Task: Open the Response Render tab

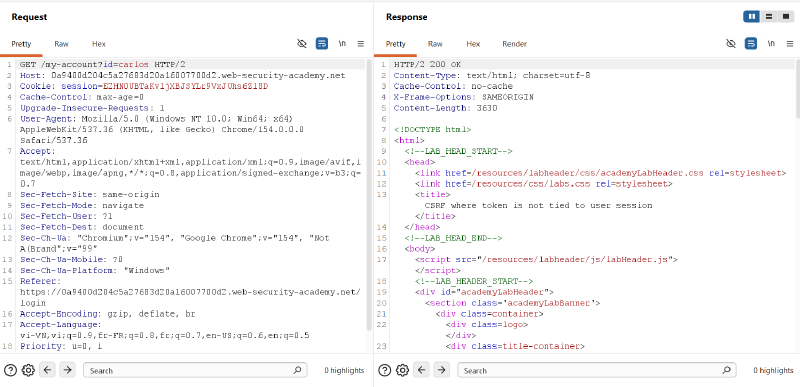Action: [x=514, y=44]
